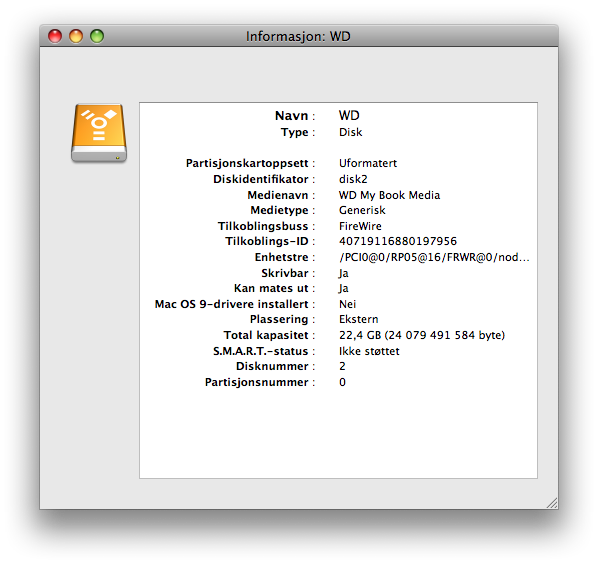Viewport: 598px width, 564px height.
Task: Select total capacity '22,4 GB (24 079 491 584 byte)'
Action: click(422, 335)
